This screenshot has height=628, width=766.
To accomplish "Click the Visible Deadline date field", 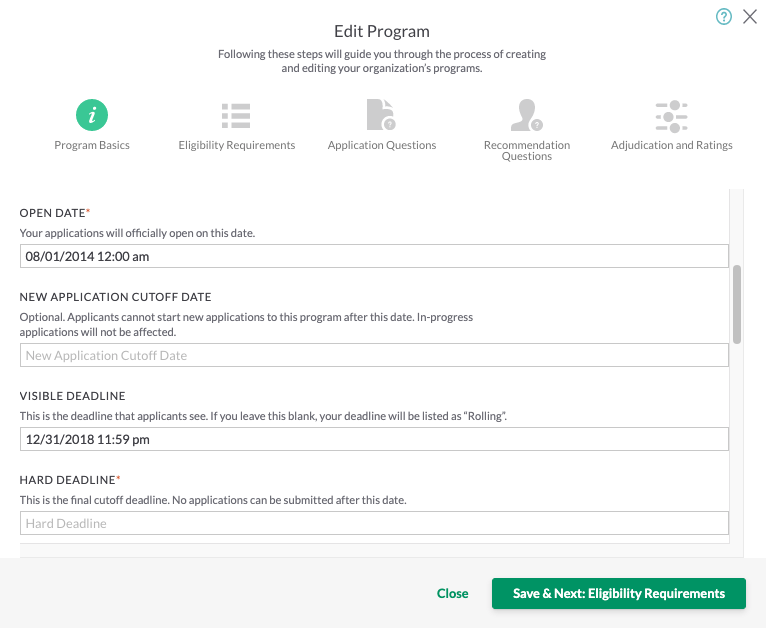I will pyautogui.click(x=374, y=439).
